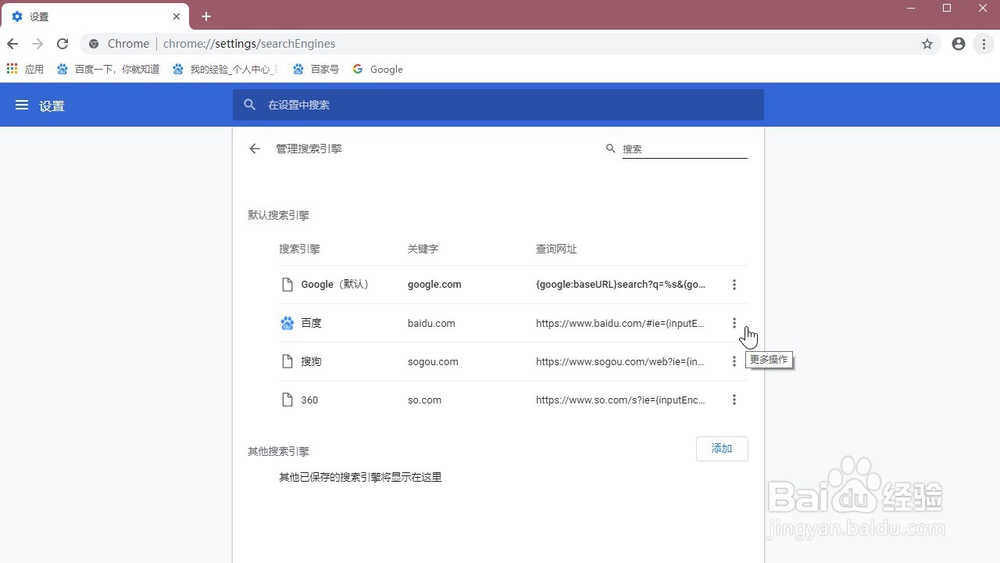Open the 百家号 bookmark
Viewport: 1000px width, 563px height.
tap(316, 69)
